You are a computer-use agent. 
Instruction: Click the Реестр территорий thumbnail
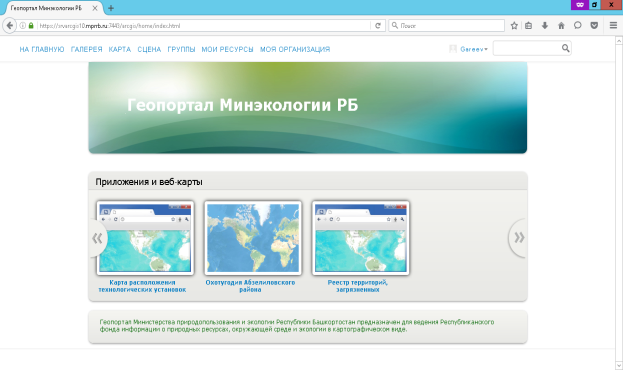(361, 238)
